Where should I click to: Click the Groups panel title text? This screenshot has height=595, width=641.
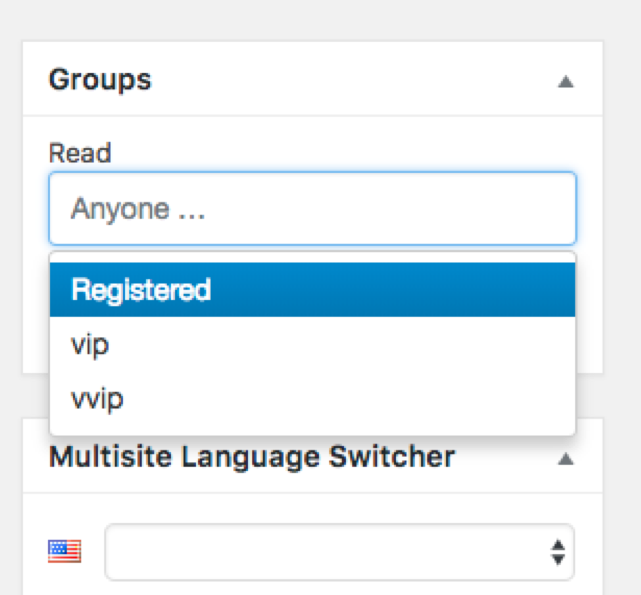pos(100,80)
